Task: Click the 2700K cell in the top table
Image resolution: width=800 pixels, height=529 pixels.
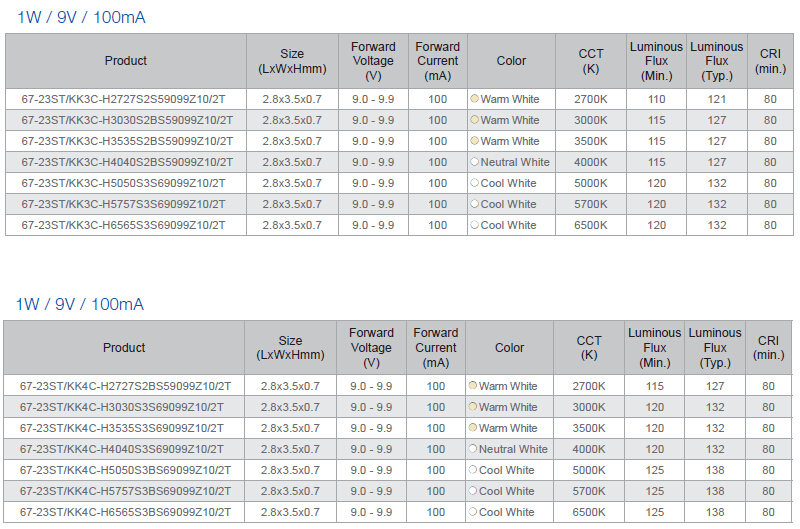Action: pyautogui.click(x=591, y=99)
